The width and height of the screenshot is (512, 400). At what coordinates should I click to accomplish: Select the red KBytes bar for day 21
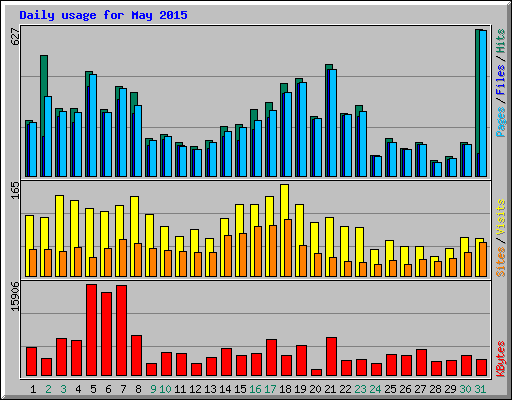pyautogui.click(x=331, y=357)
